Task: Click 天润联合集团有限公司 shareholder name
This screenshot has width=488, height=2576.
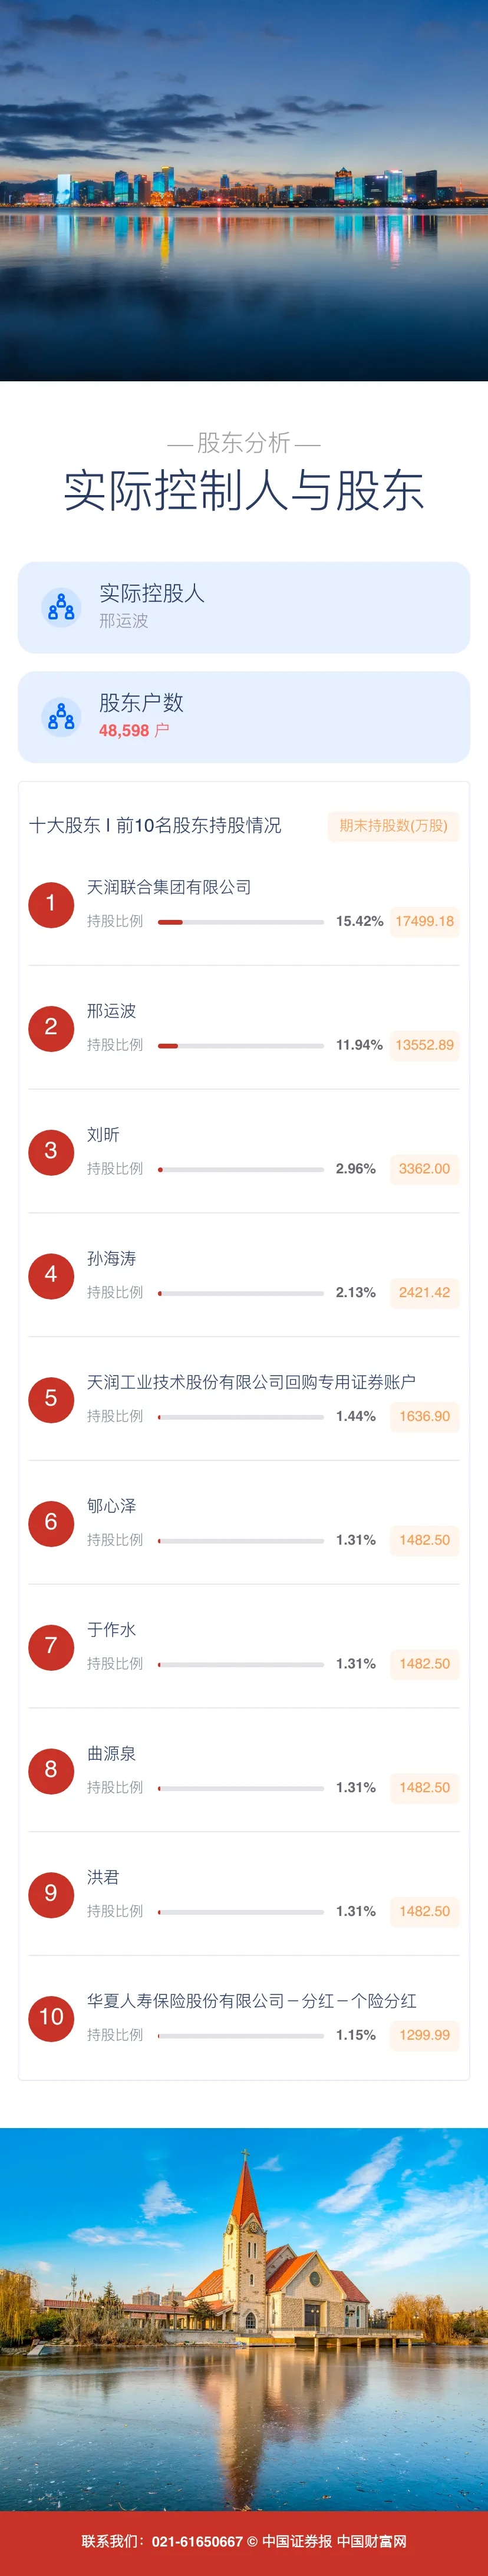Action: point(169,887)
